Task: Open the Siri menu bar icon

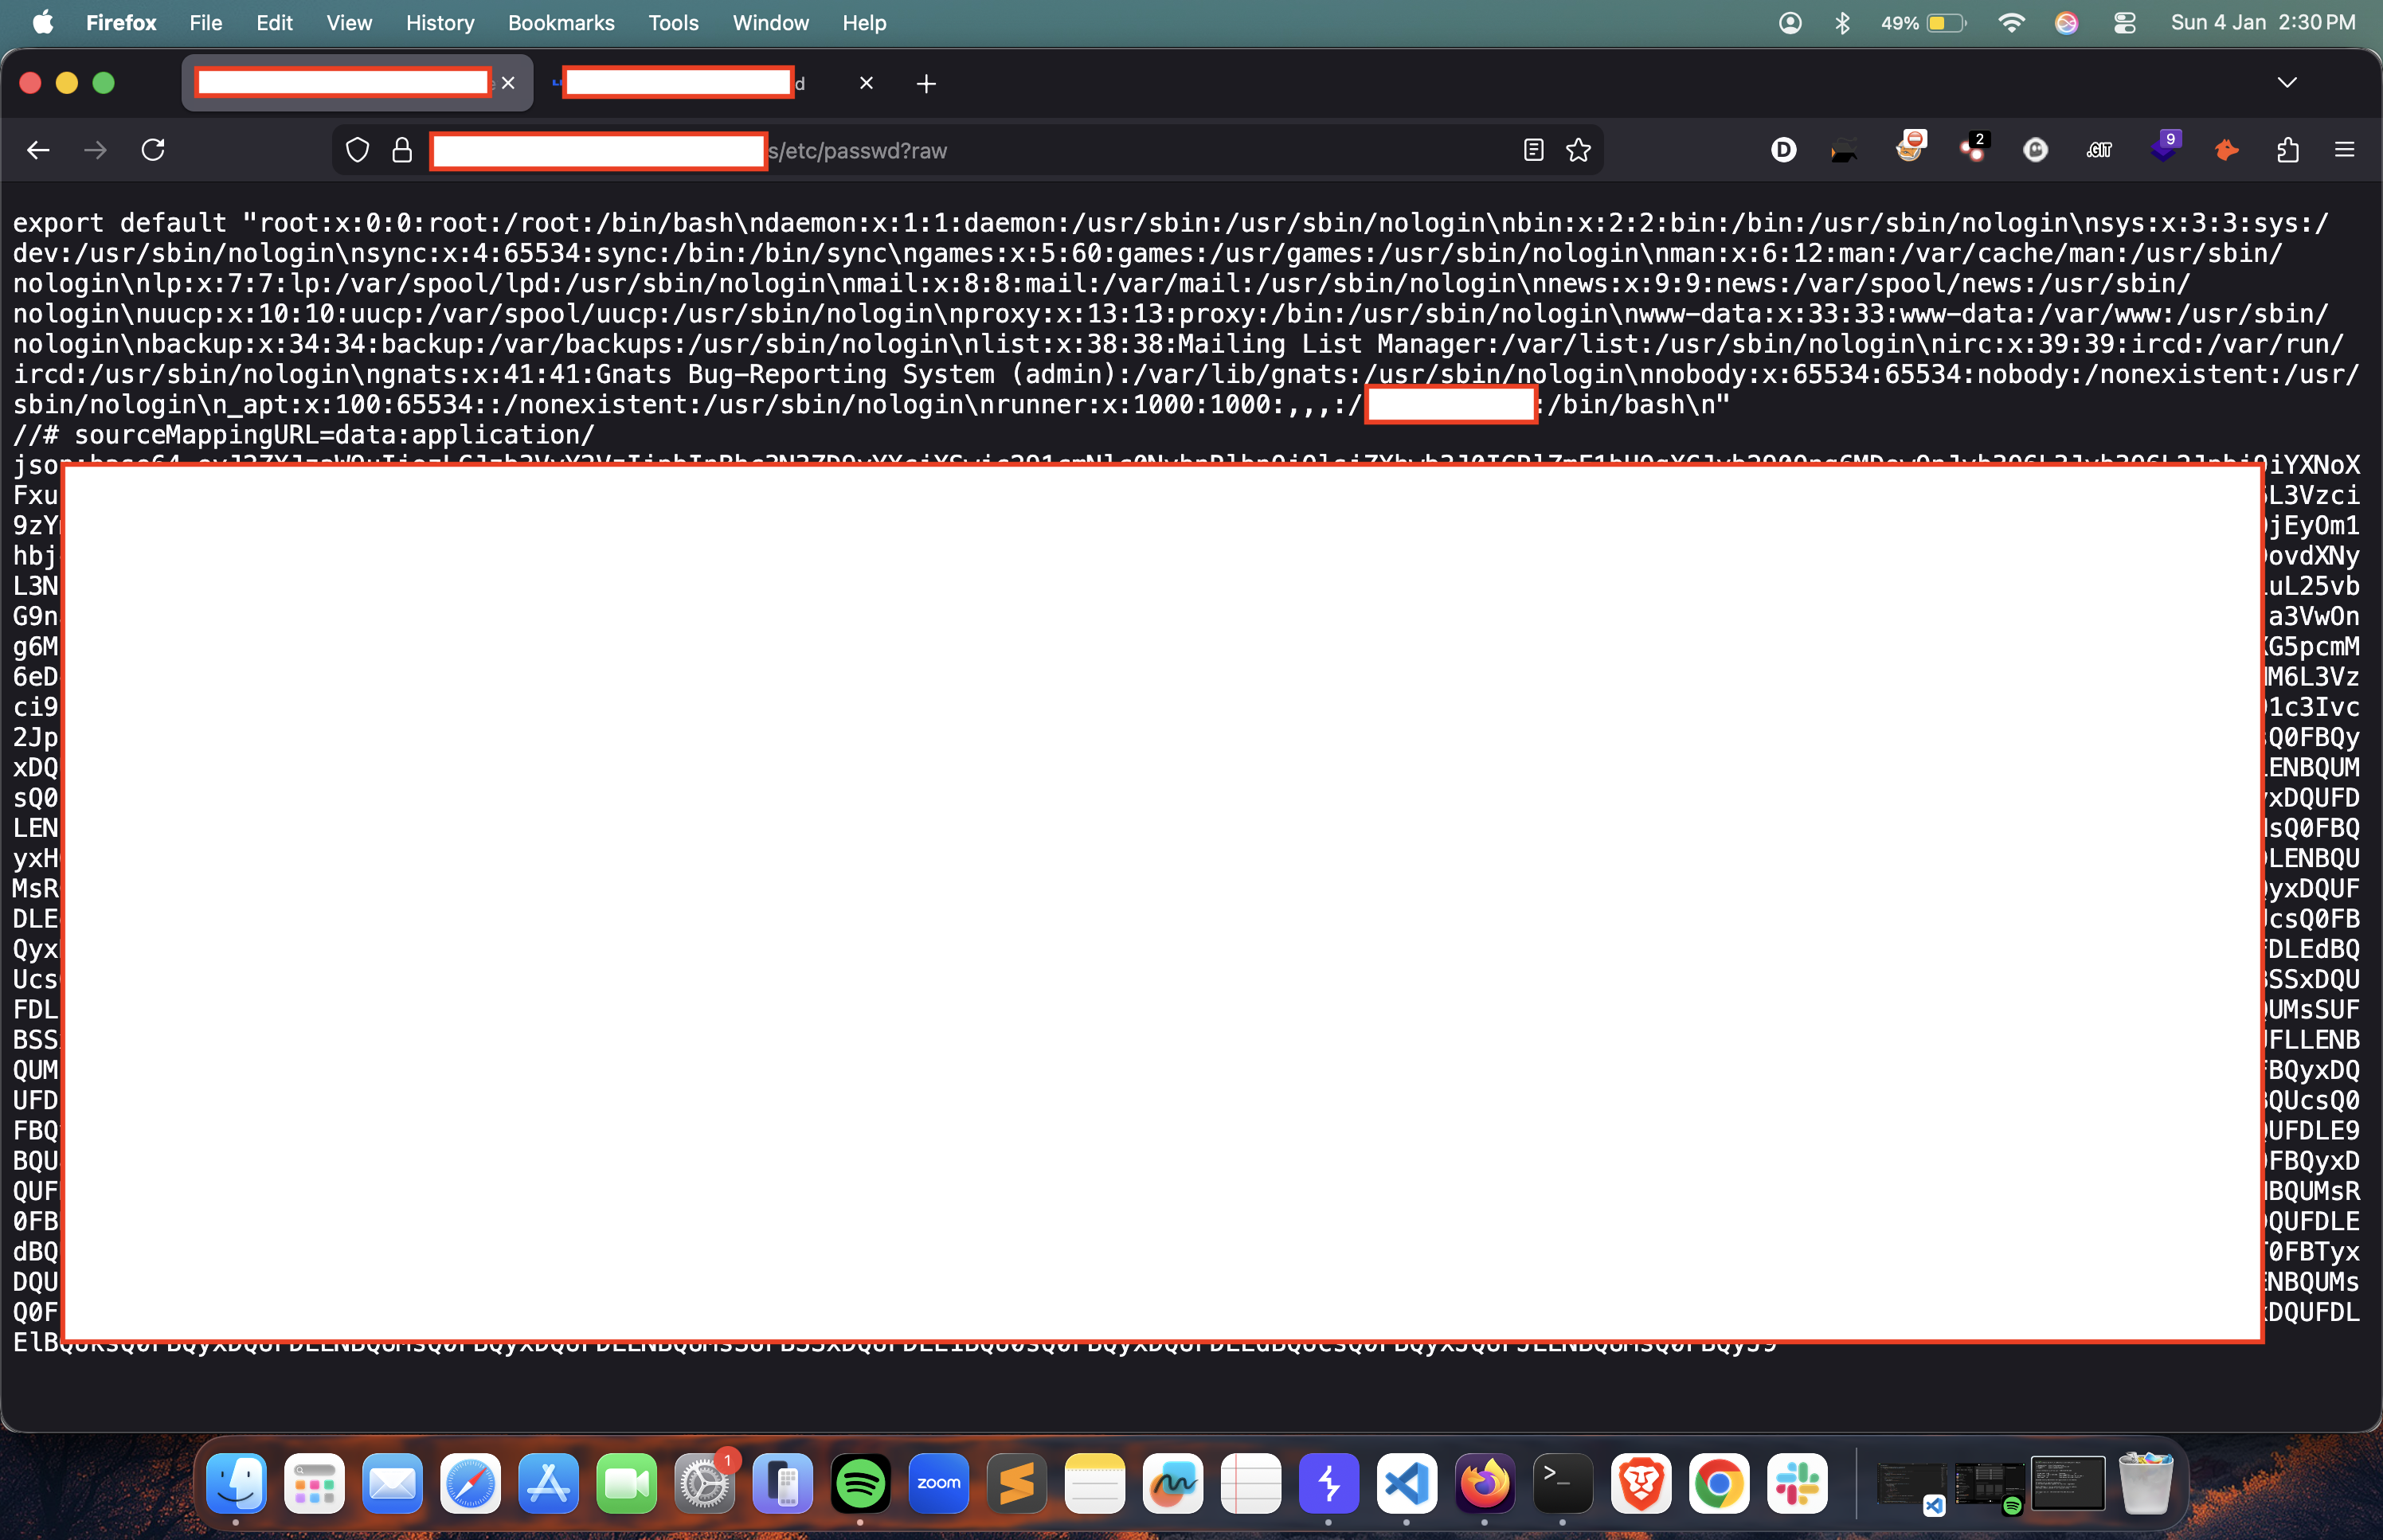Action: click(x=2066, y=22)
